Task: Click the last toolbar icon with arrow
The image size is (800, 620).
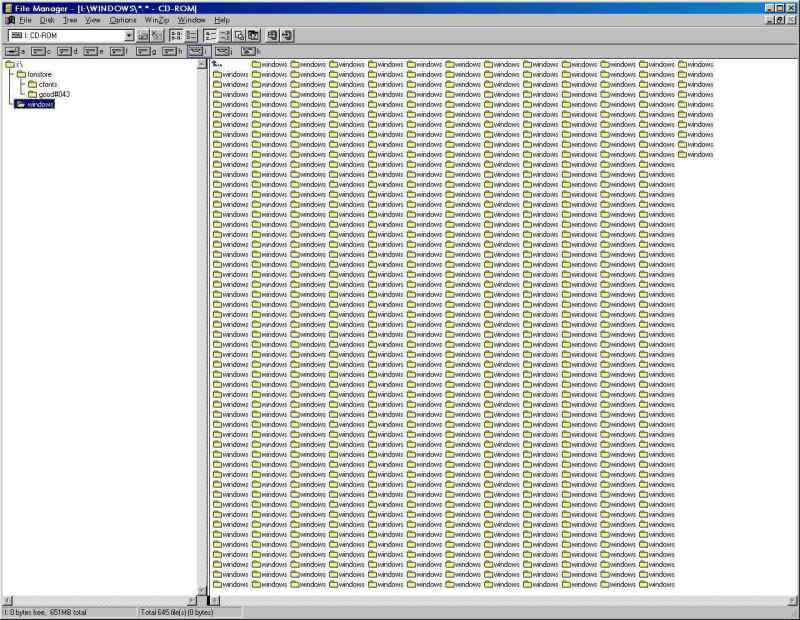Action: click(287, 35)
